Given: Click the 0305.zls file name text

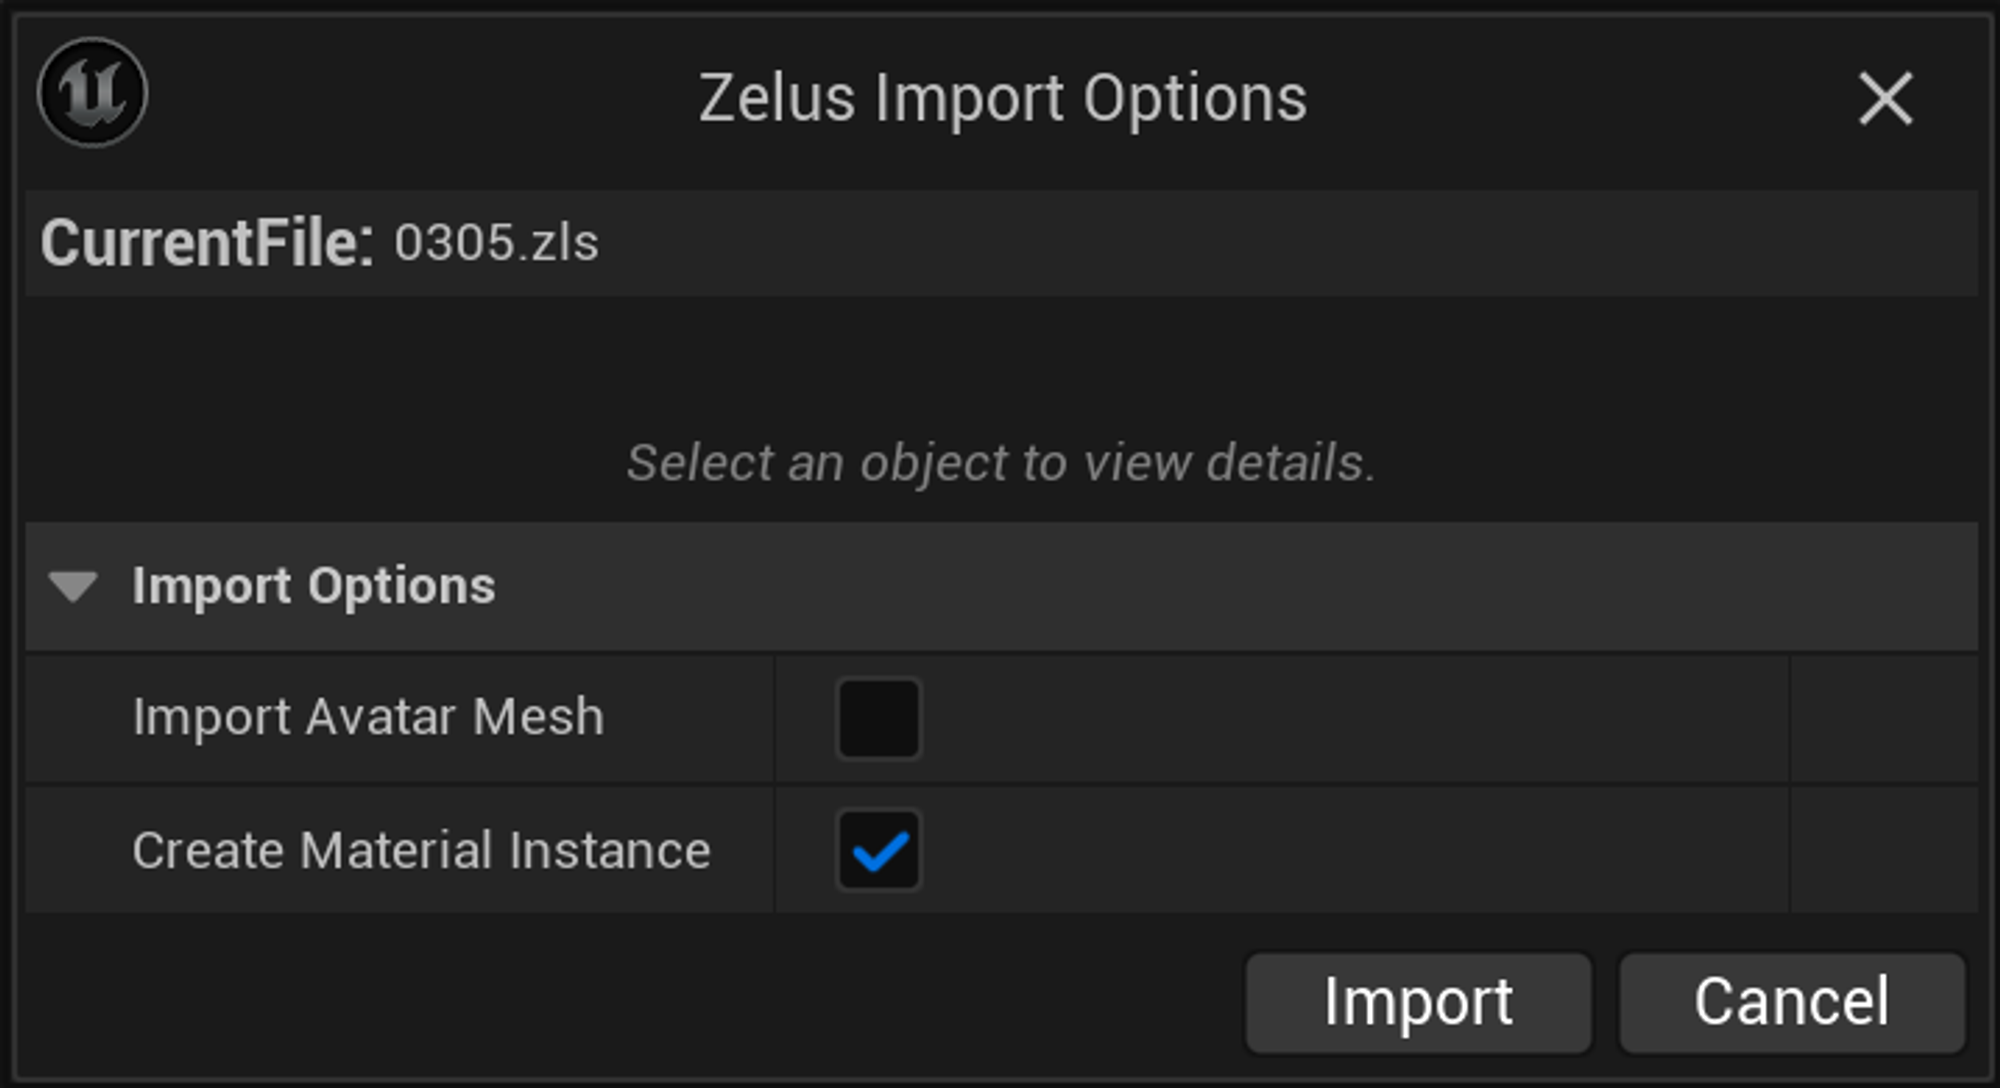Looking at the screenshot, I should 496,243.
